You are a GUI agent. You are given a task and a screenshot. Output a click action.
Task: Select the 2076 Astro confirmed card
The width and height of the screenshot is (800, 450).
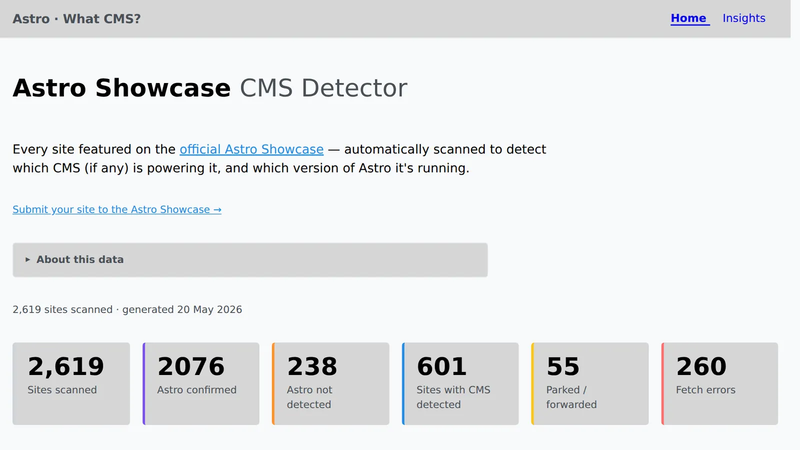(201, 384)
